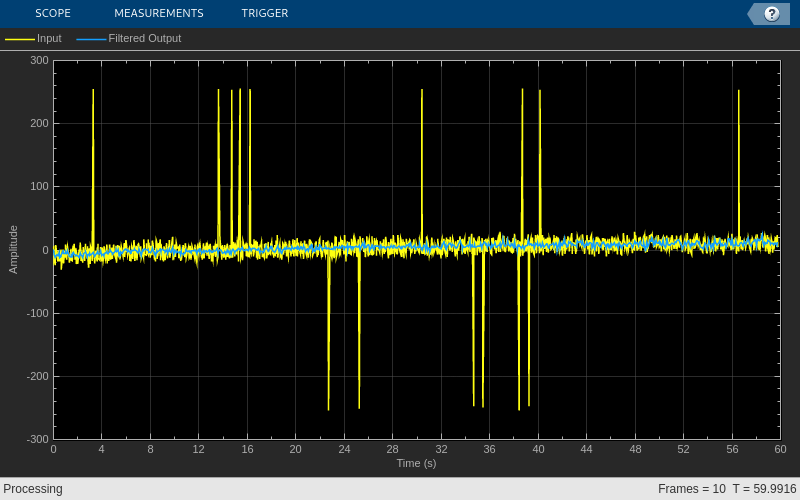Toggle the Input legend entry
The image size is (800, 500).
coord(33,38)
